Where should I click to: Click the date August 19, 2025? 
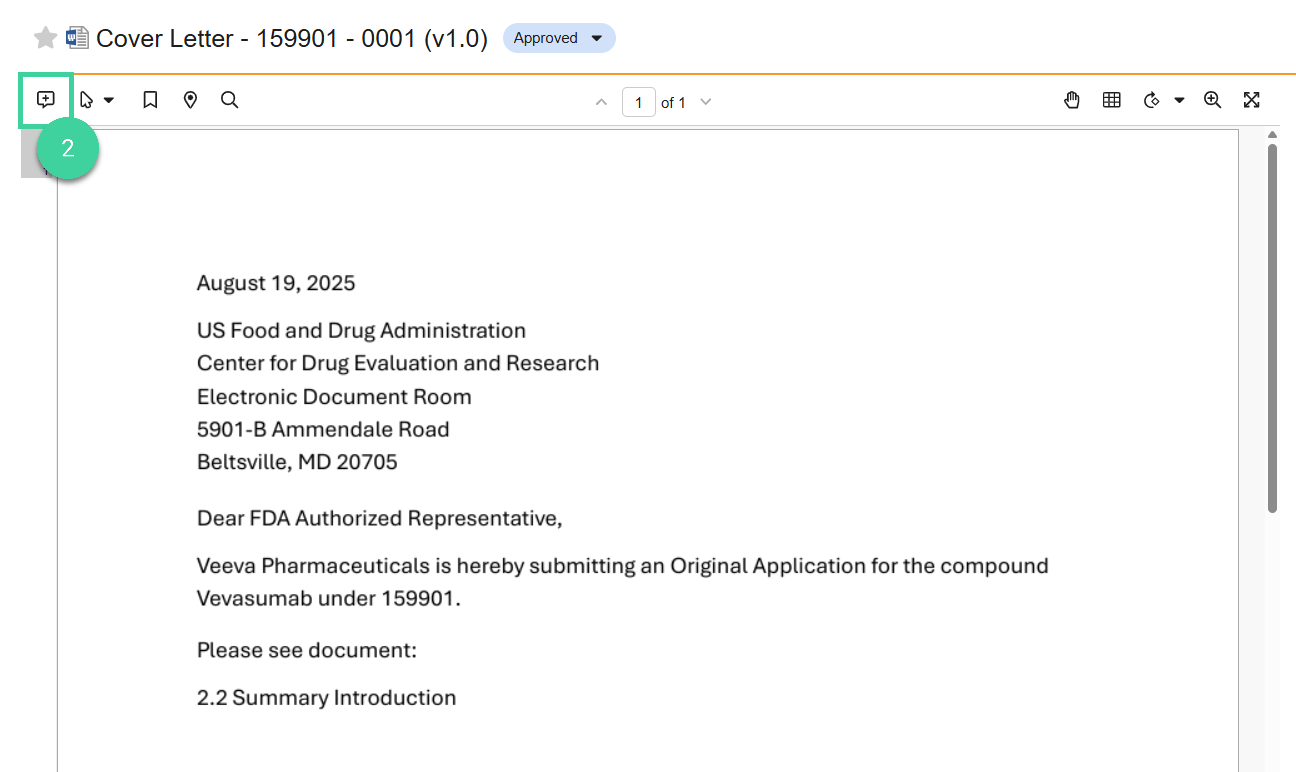tap(276, 283)
